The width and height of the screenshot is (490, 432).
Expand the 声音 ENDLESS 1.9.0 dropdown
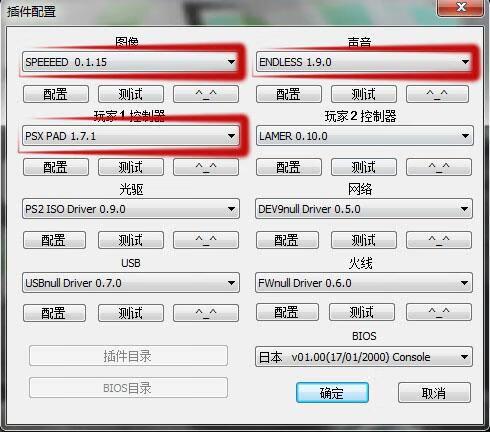pyautogui.click(x=364, y=62)
